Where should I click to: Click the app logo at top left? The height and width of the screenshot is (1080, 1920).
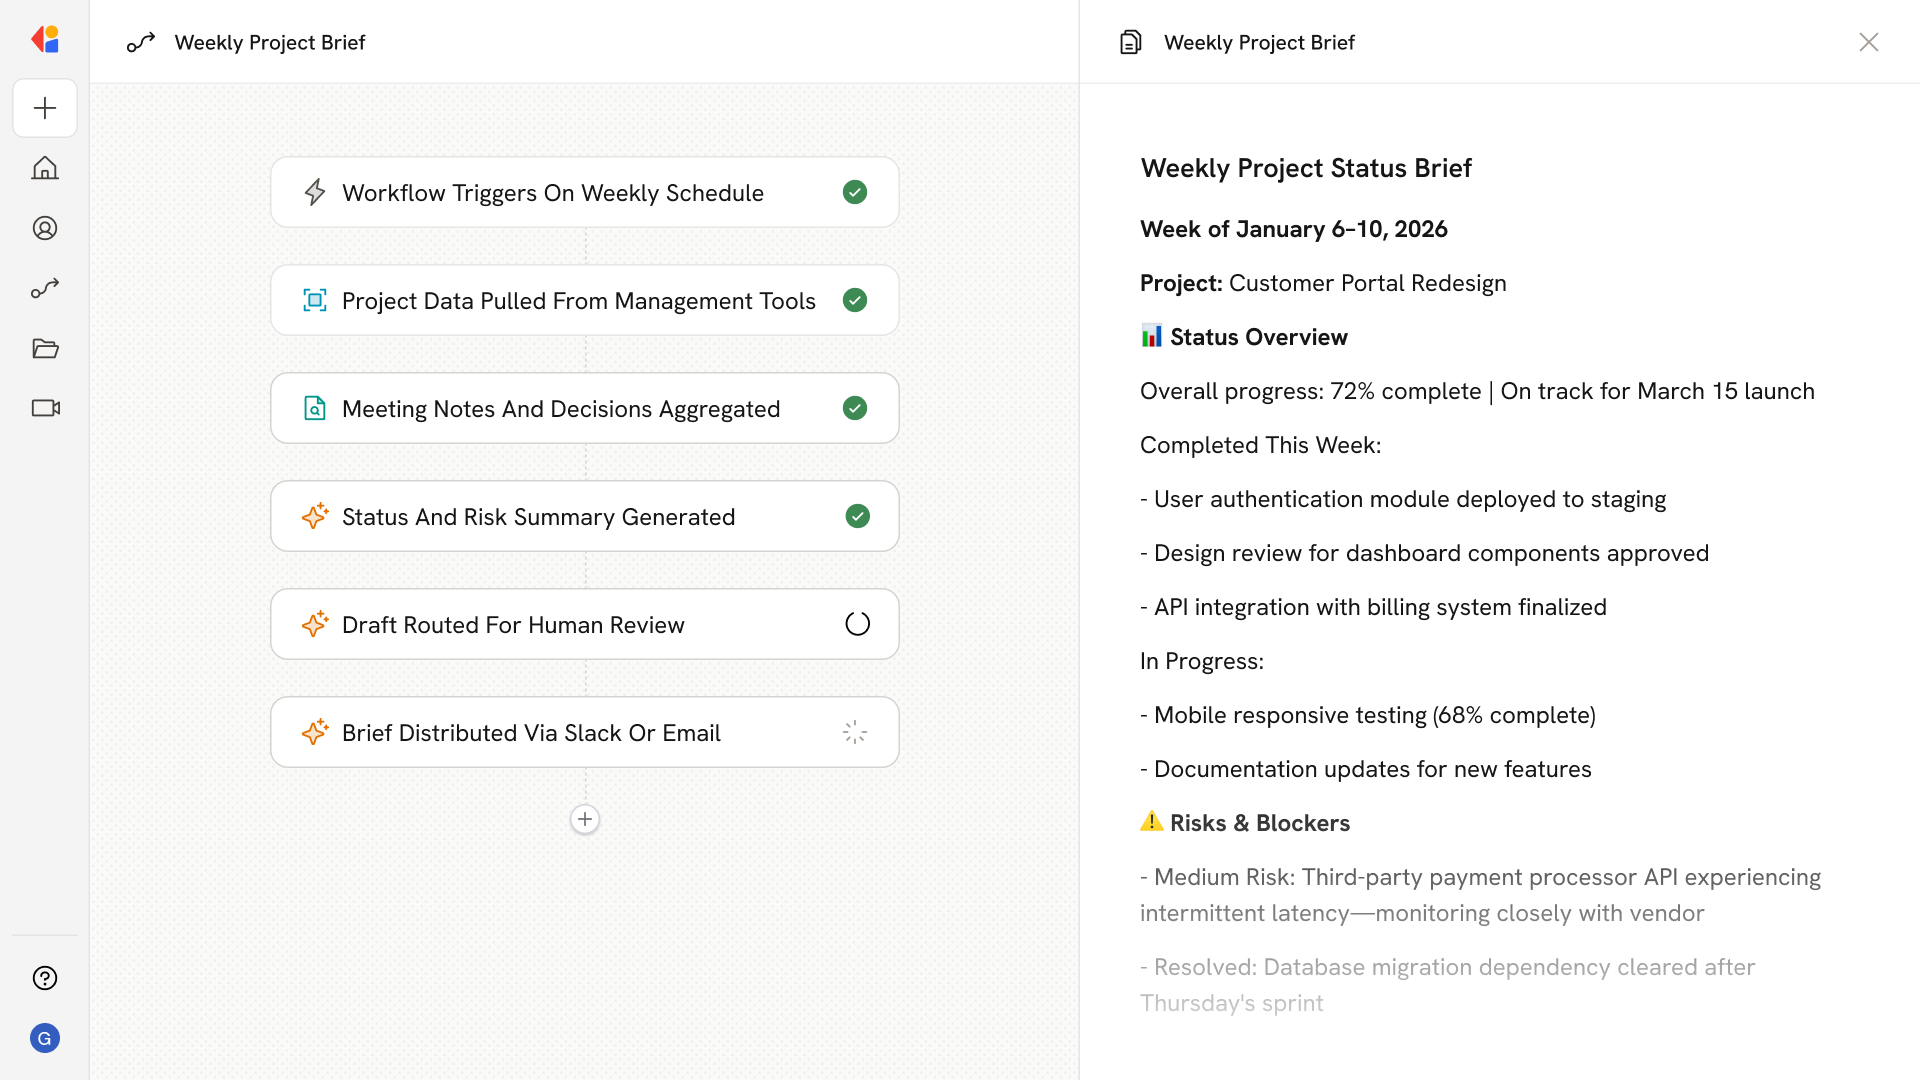pos(45,39)
